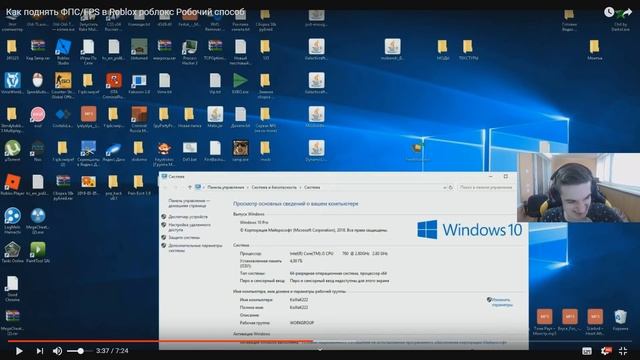Open Настройка удаленного доступа link
The width and height of the screenshot is (640, 360).
click(189, 227)
